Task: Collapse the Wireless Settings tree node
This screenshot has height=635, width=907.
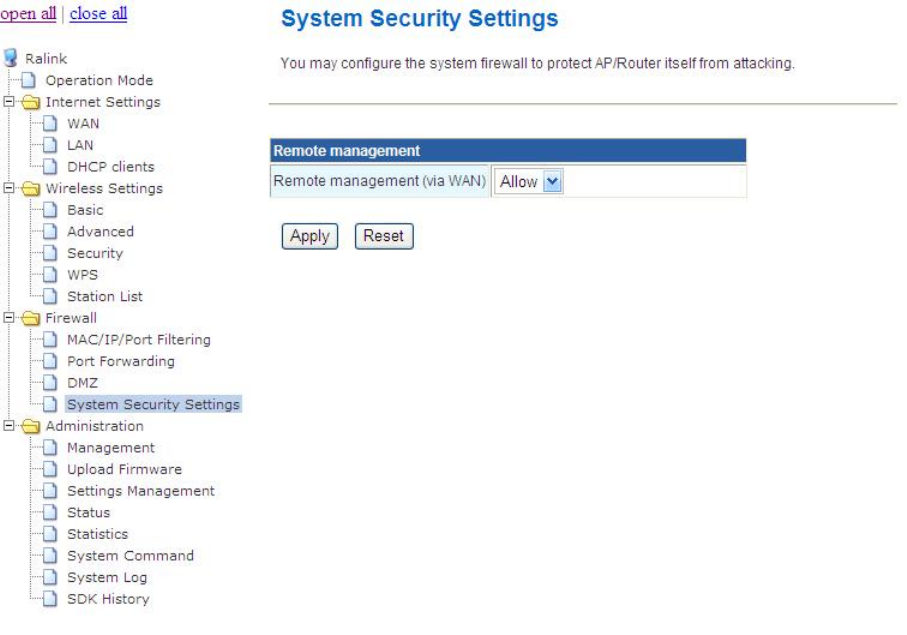Action: [x=10, y=188]
